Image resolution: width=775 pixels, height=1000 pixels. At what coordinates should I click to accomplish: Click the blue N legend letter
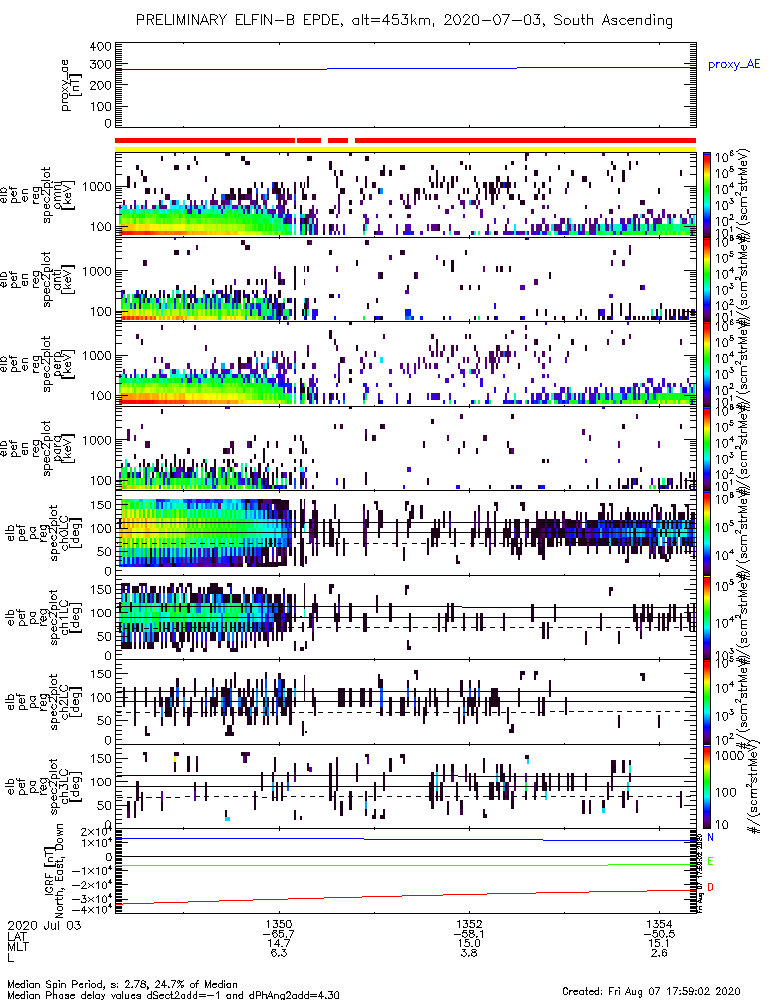point(710,837)
